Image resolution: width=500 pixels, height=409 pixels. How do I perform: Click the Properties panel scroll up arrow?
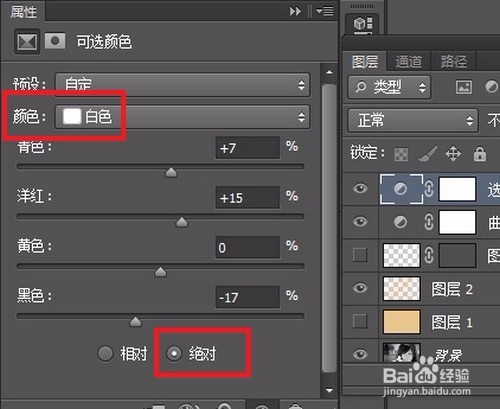click(329, 72)
